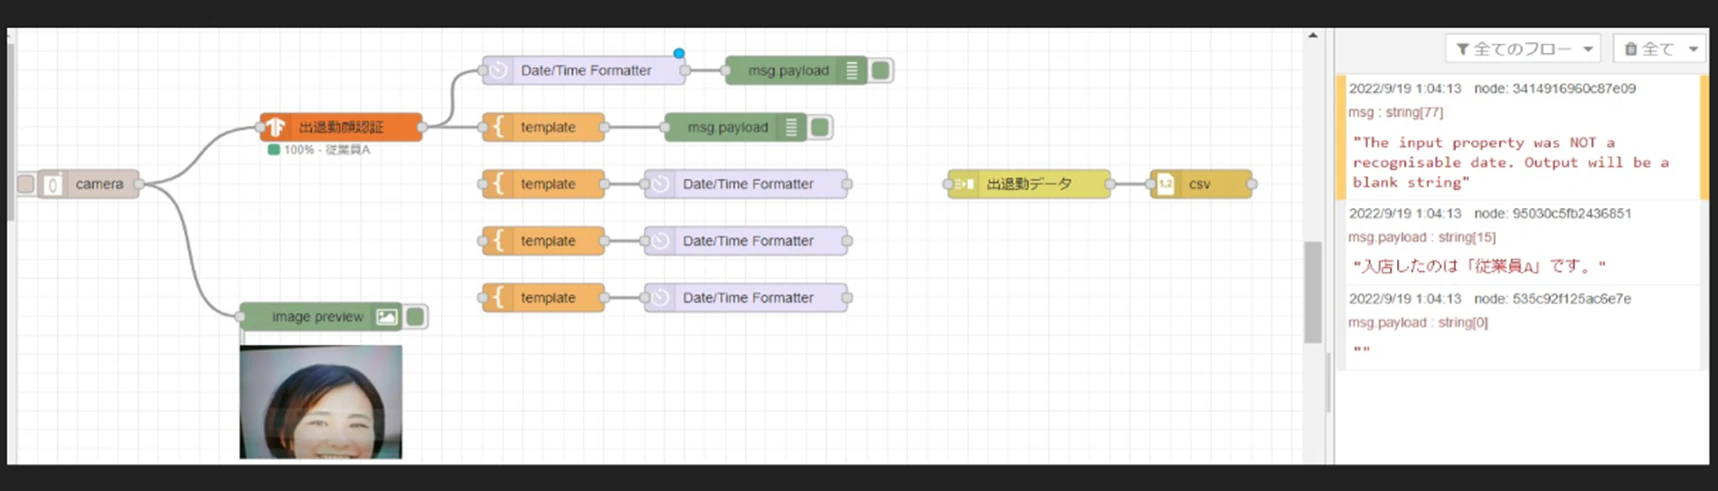Click the clock icon of the Date/Time Formatter in the 出退勤データ row
1718x491 pixels.
(660, 184)
